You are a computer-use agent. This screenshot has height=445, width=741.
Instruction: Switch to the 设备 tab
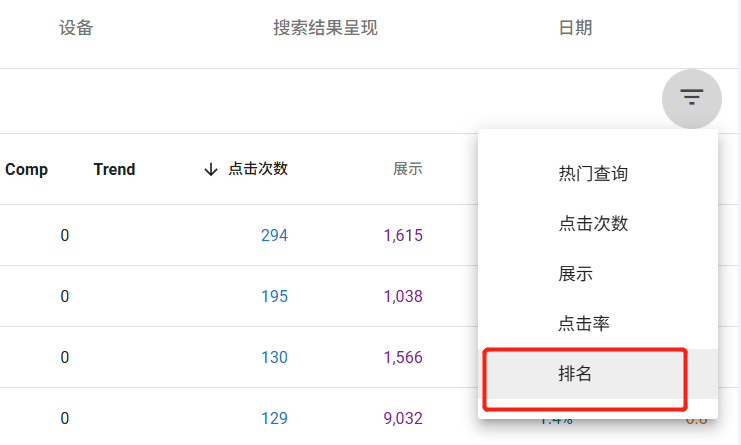pos(76,28)
